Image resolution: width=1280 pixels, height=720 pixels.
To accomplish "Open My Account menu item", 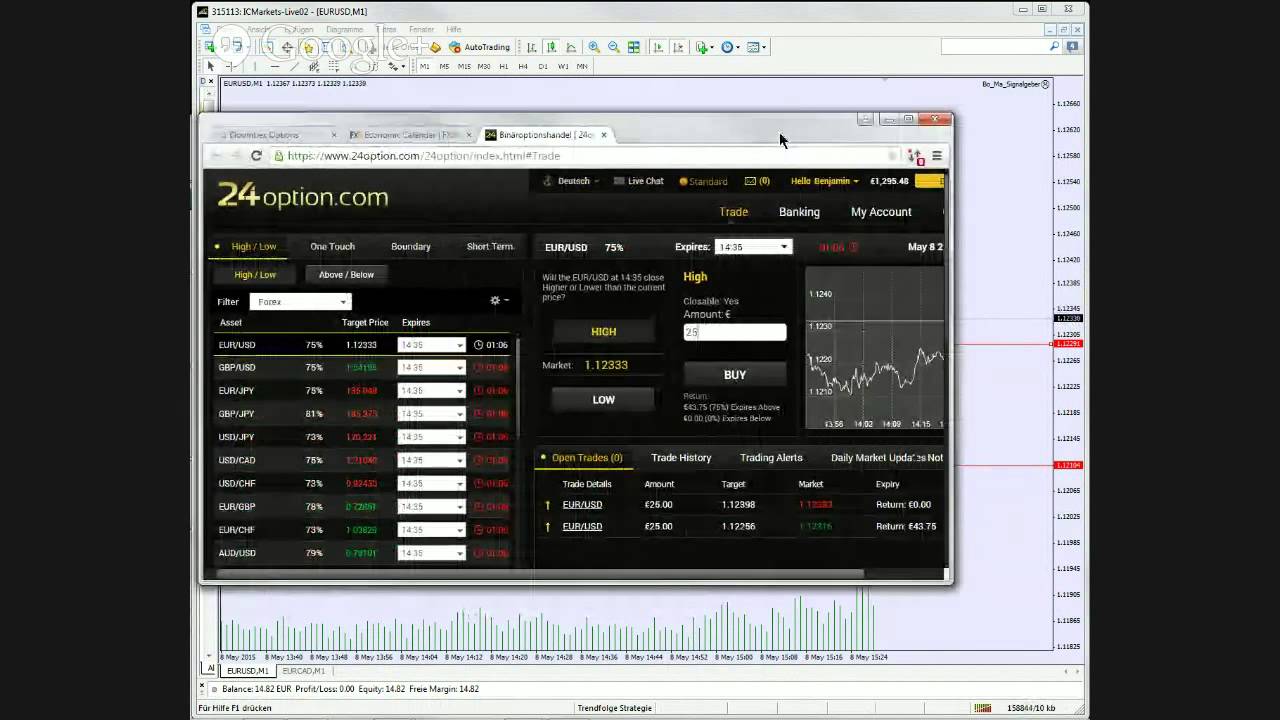I will click(x=881, y=212).
